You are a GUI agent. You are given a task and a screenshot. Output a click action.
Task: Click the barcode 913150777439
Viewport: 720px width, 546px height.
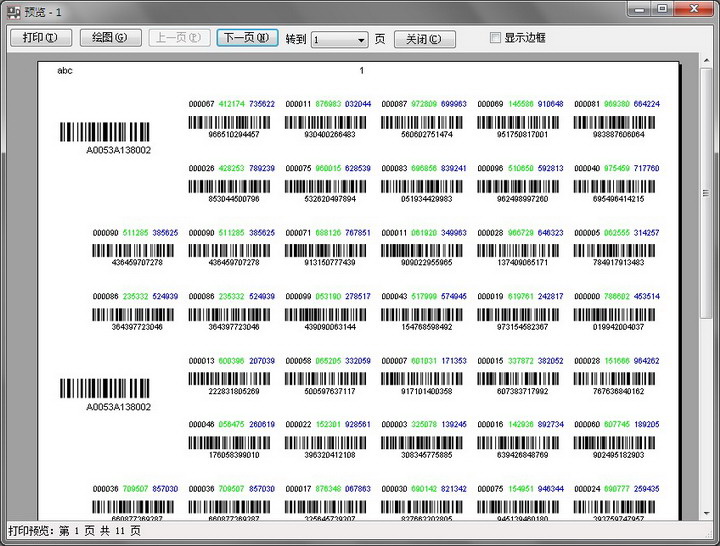pyautogui.click(x=326, y=250)
